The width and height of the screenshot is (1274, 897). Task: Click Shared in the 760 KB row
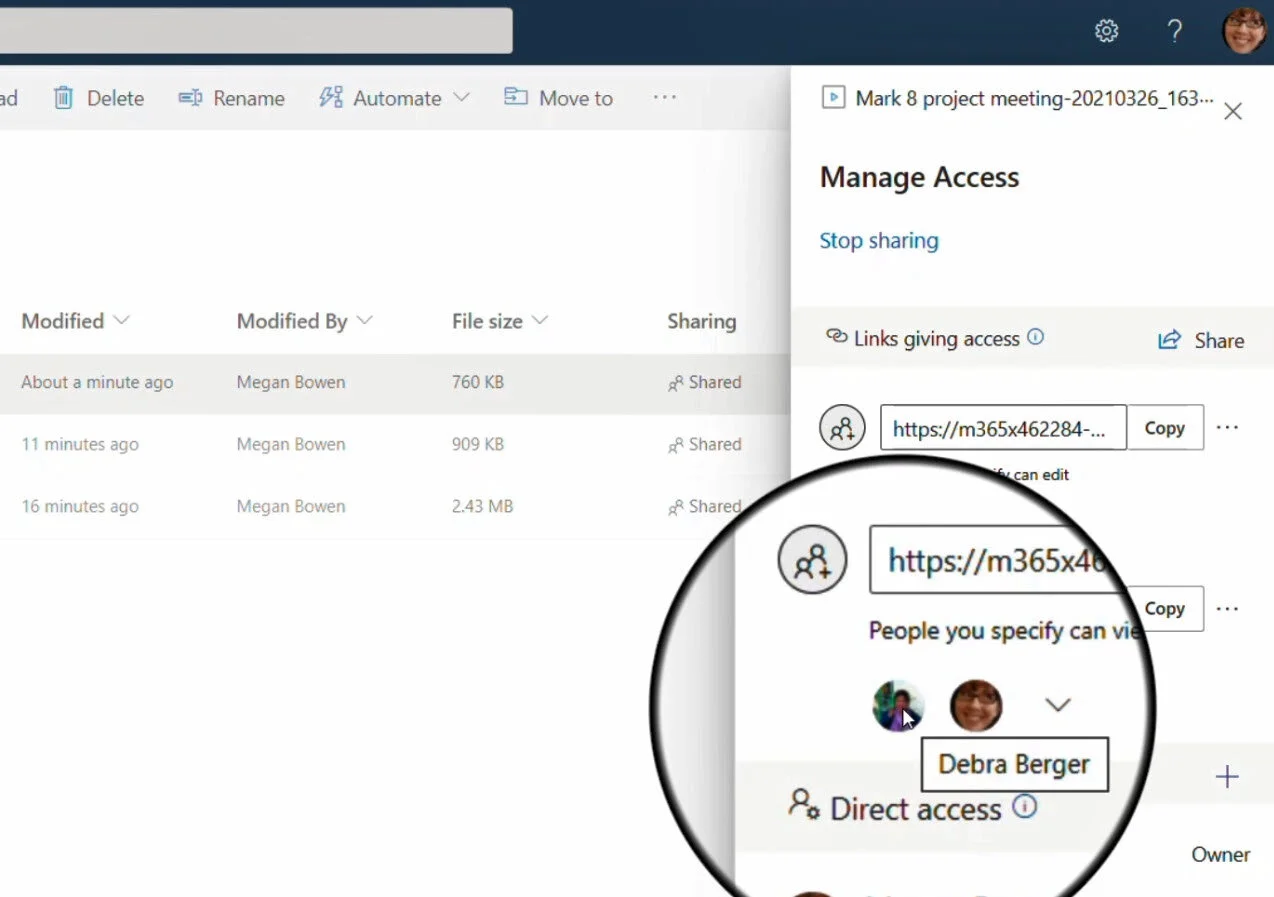[705, 382]
